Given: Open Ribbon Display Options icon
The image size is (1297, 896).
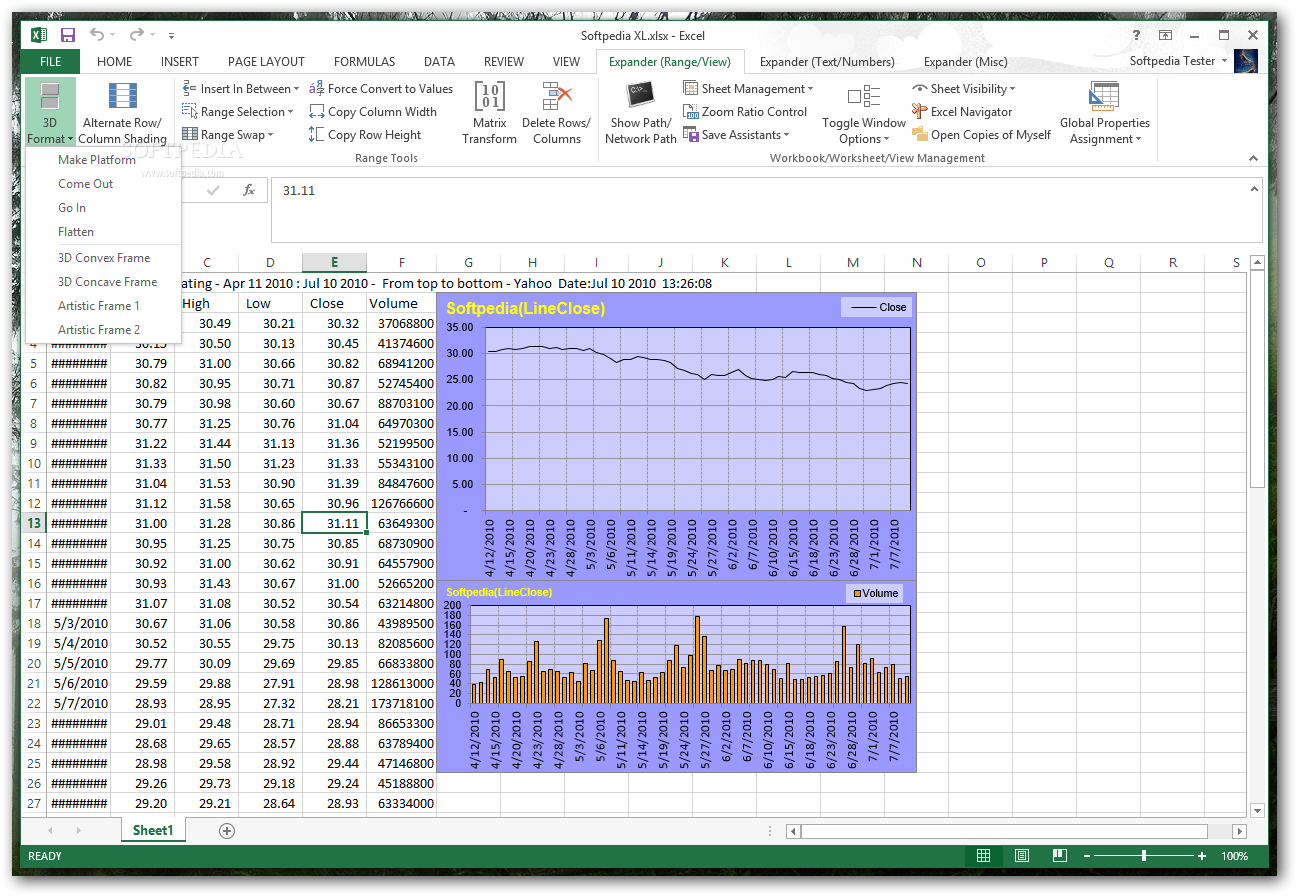Looking at the screenshot, I should [x=1166, y=35].
